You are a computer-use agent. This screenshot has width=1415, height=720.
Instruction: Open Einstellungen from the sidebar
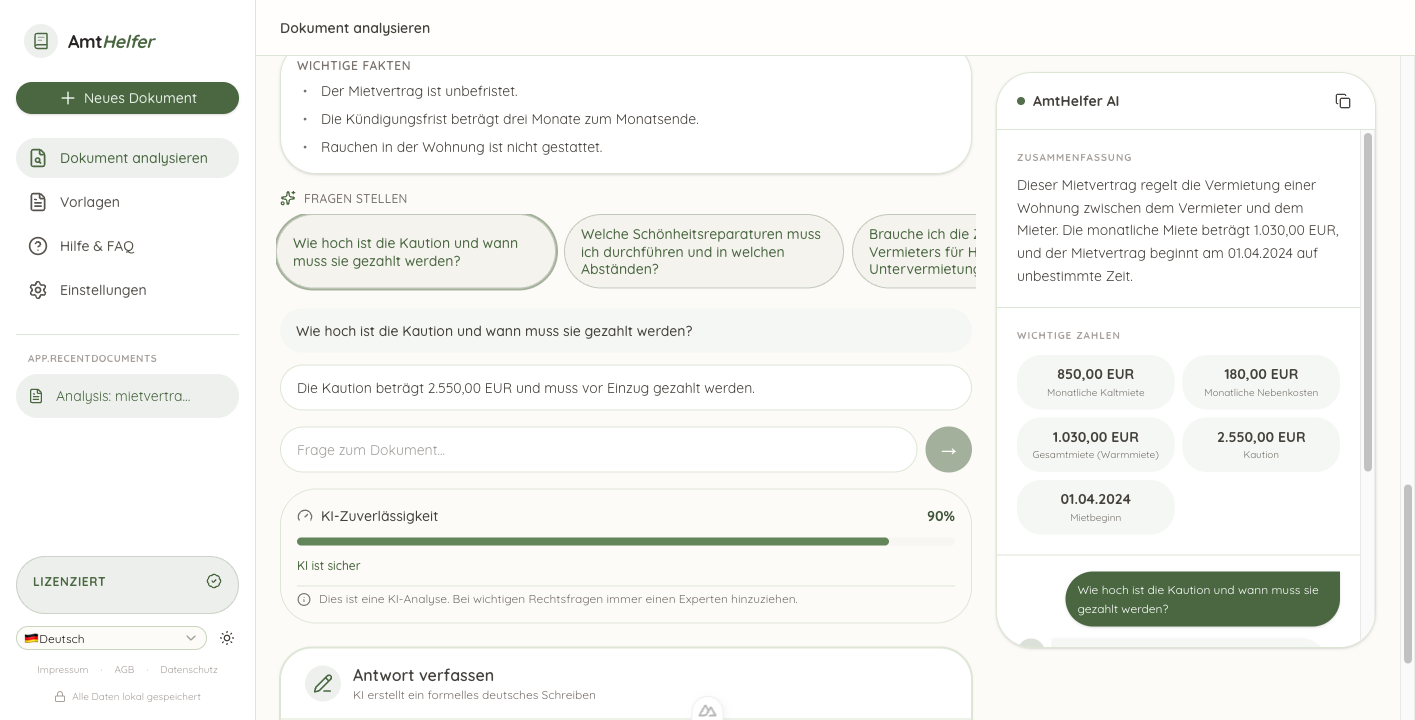tap(103, 290)
